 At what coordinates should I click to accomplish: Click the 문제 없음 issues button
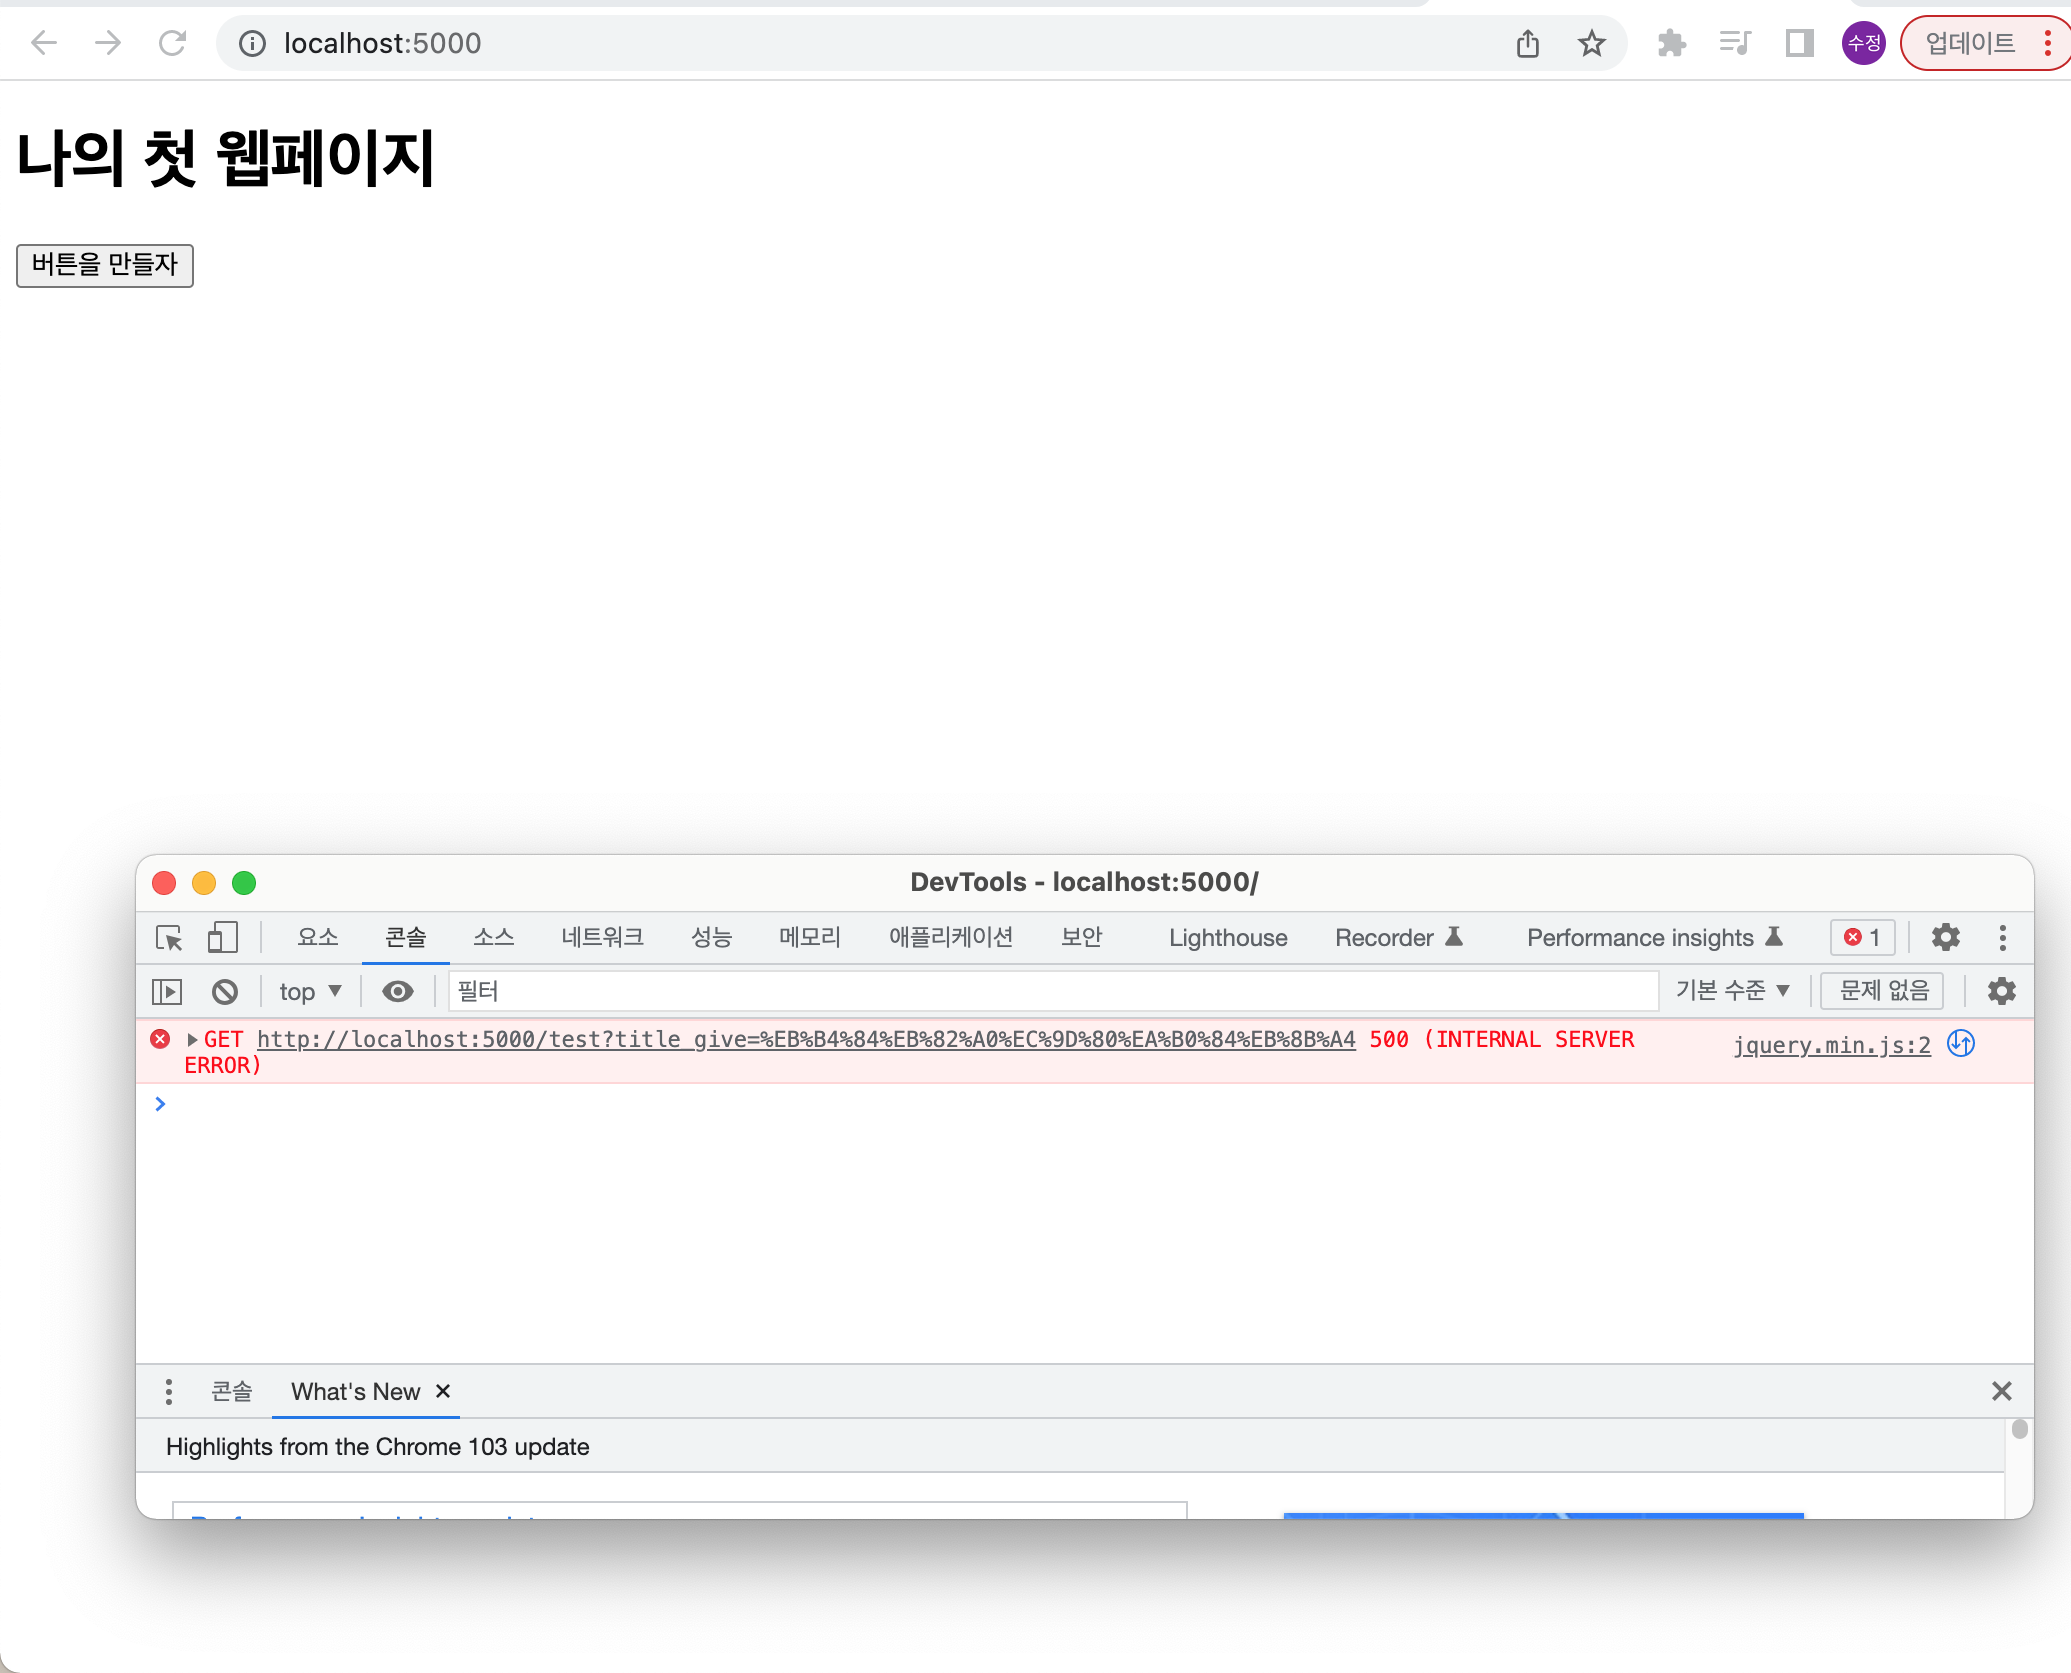pyautogui.click(x=1883, y=991)
